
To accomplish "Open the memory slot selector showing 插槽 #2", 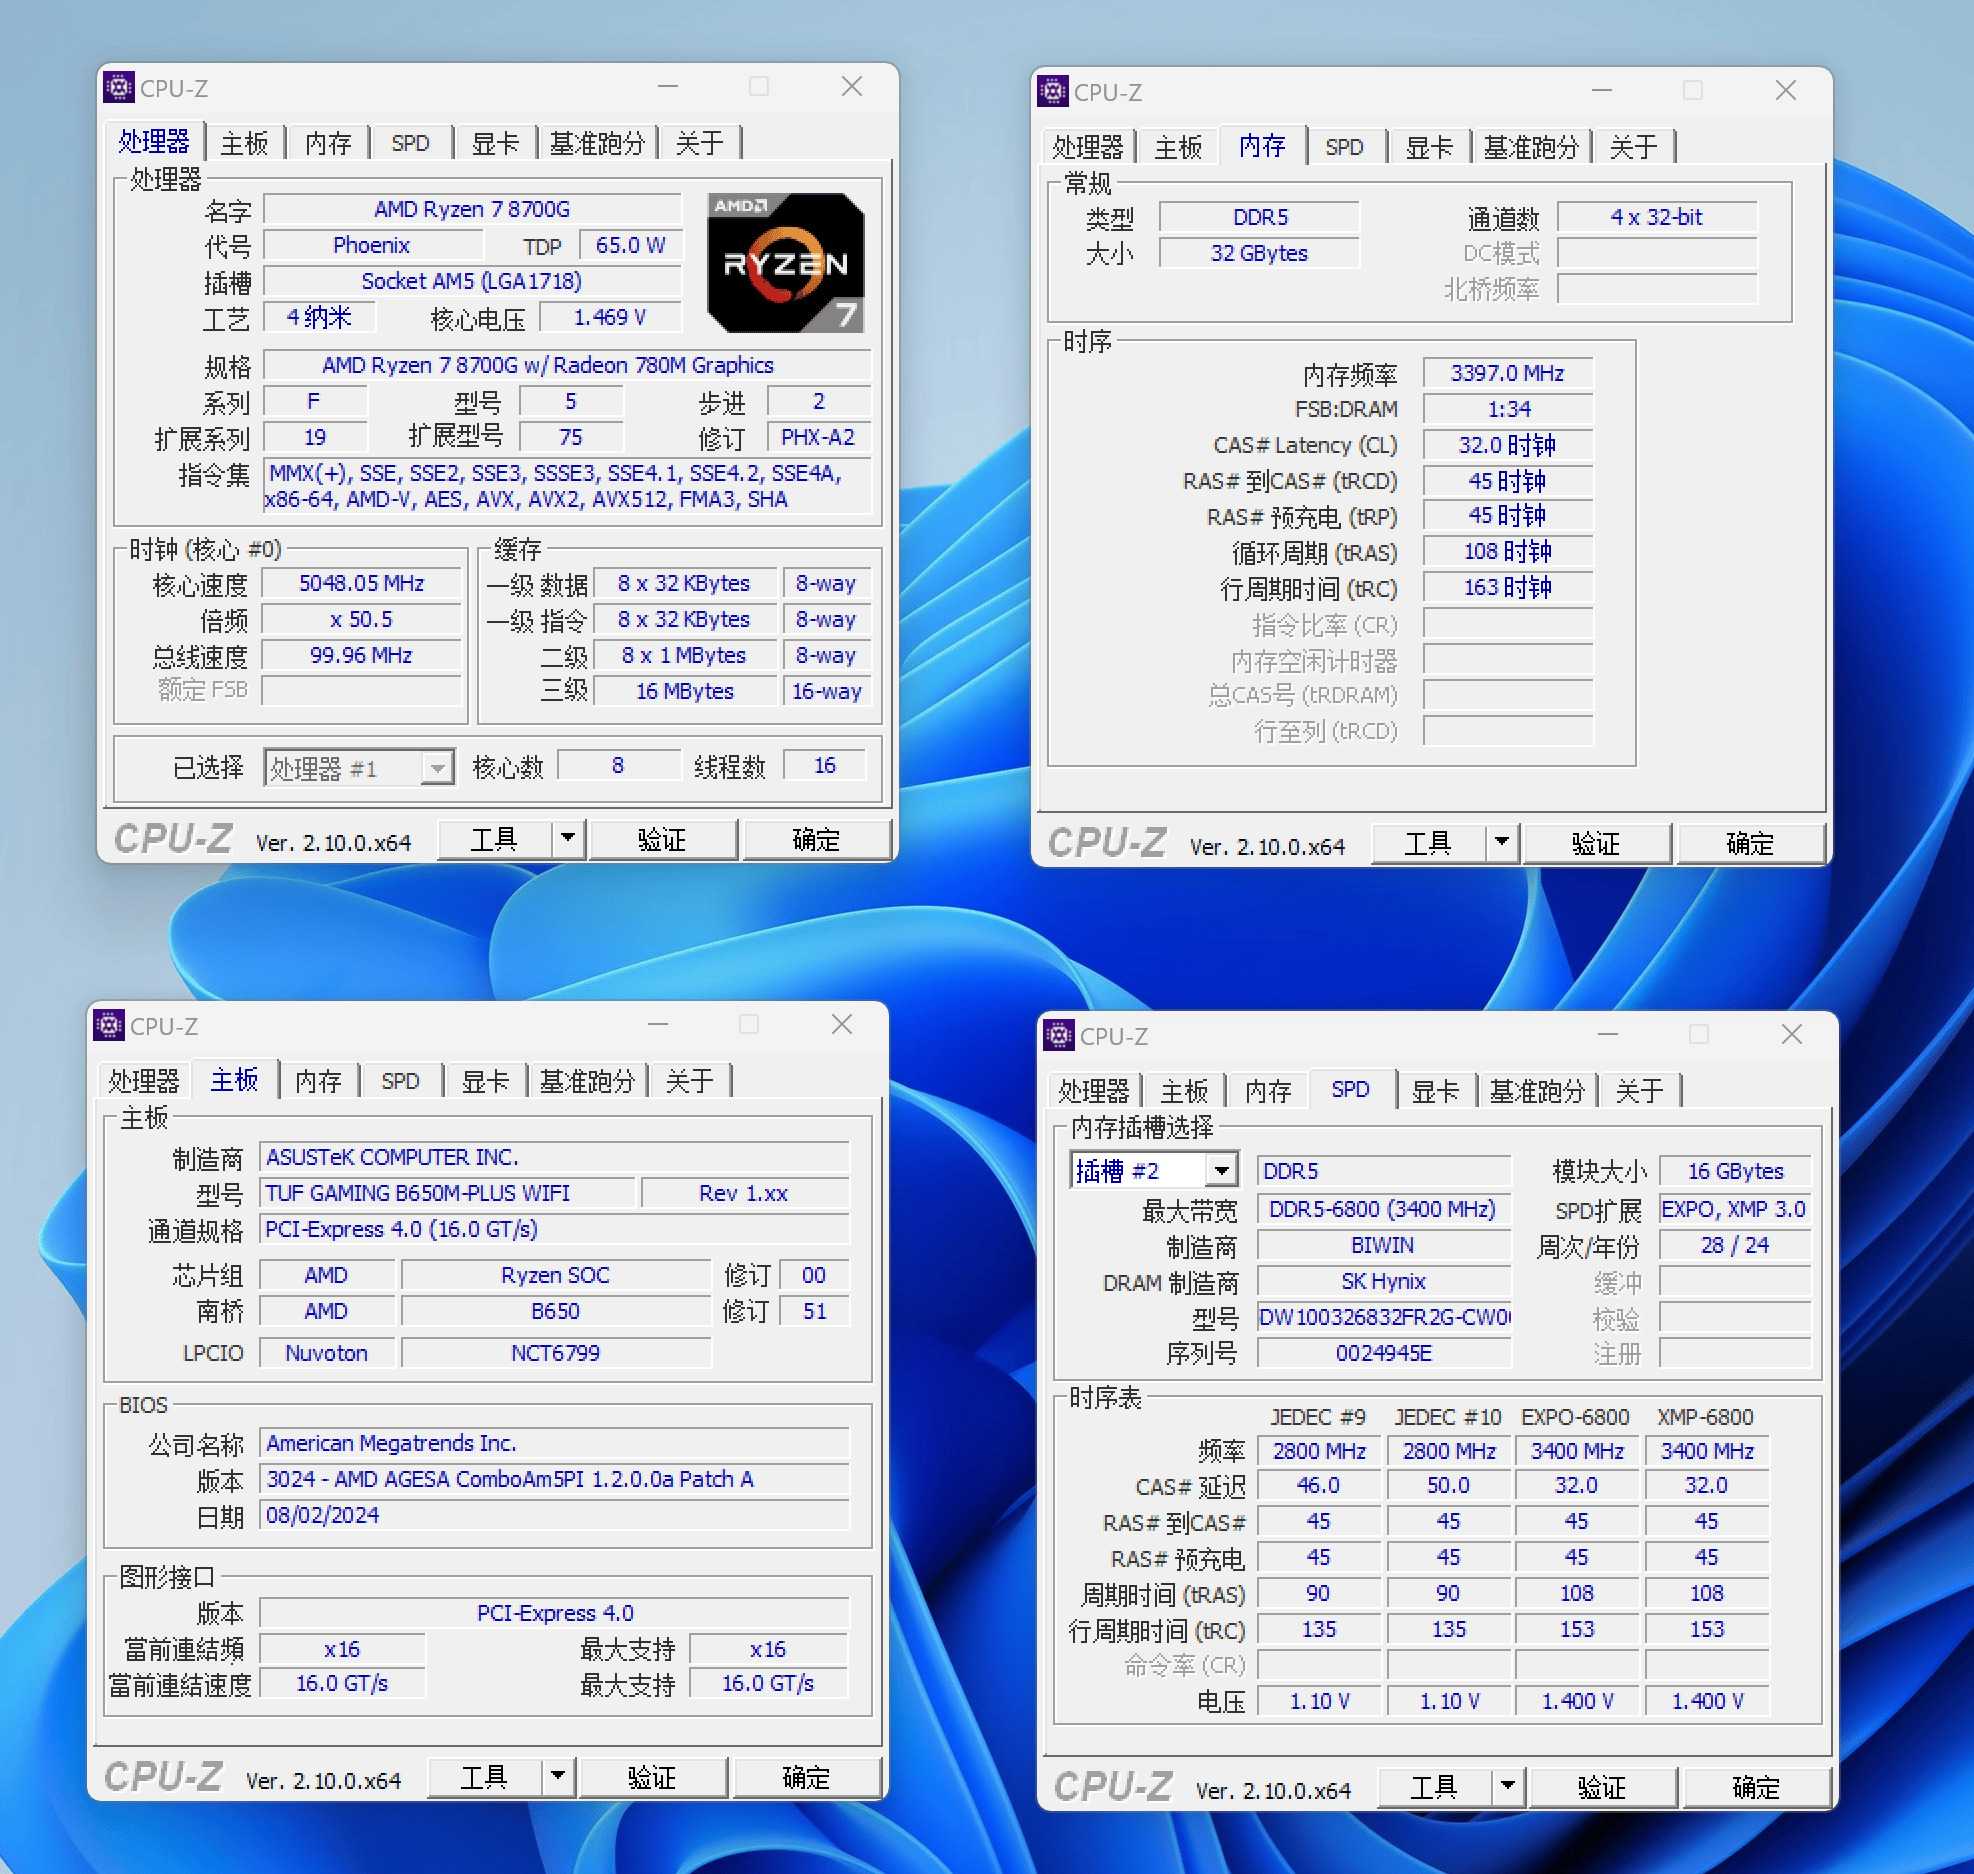I will 1152,1170.
